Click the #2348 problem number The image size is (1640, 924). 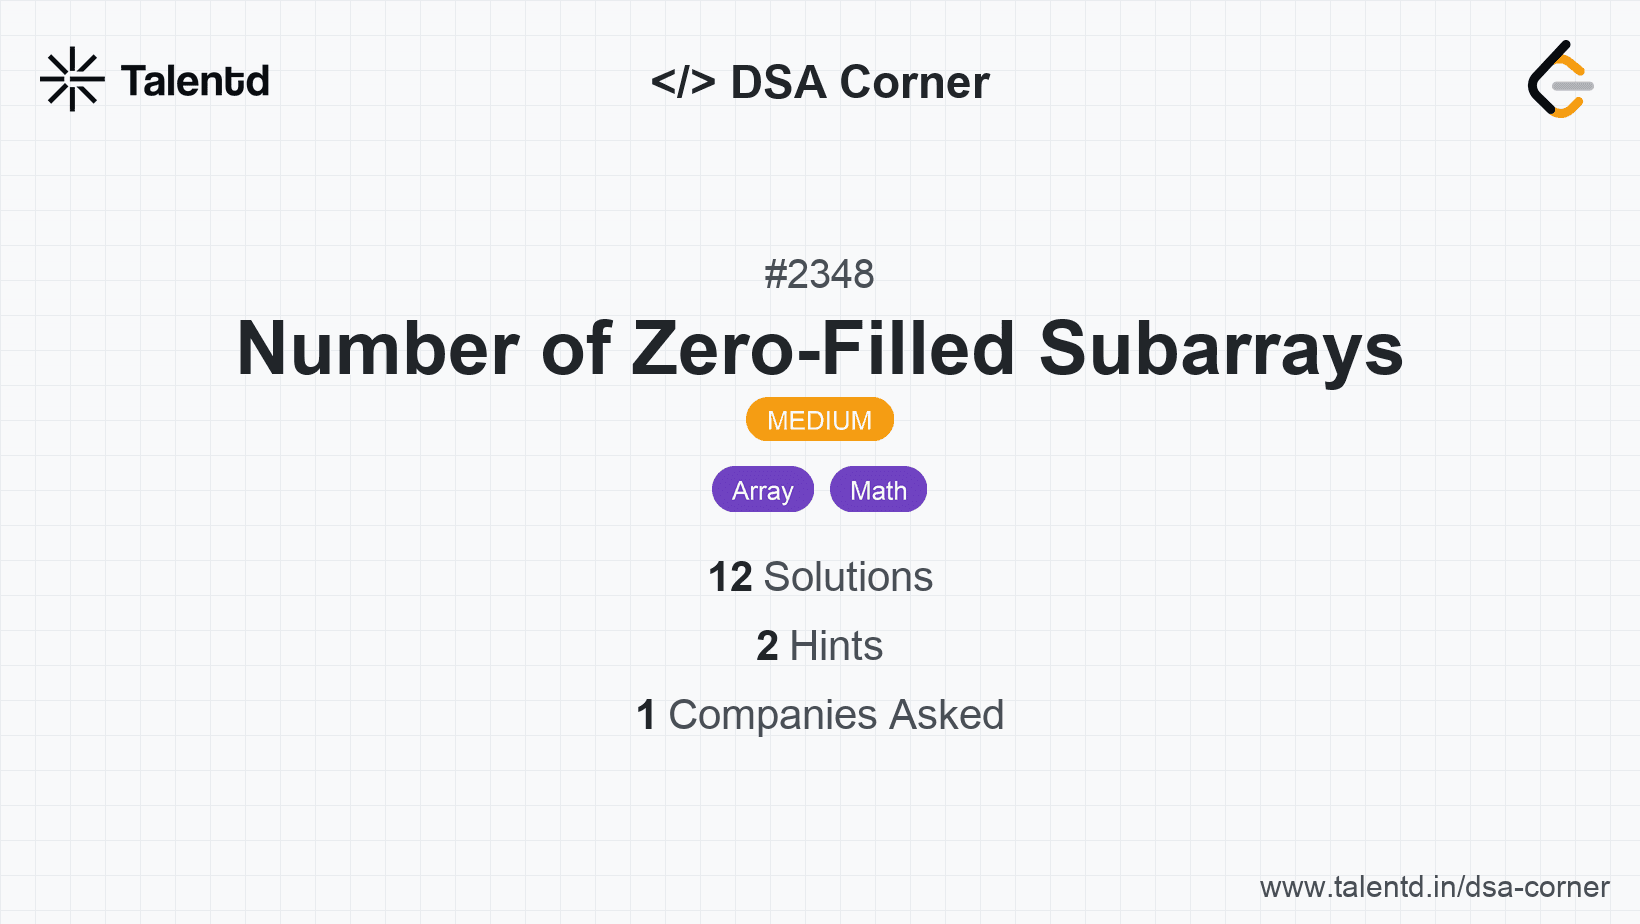(x=819, y=274)
